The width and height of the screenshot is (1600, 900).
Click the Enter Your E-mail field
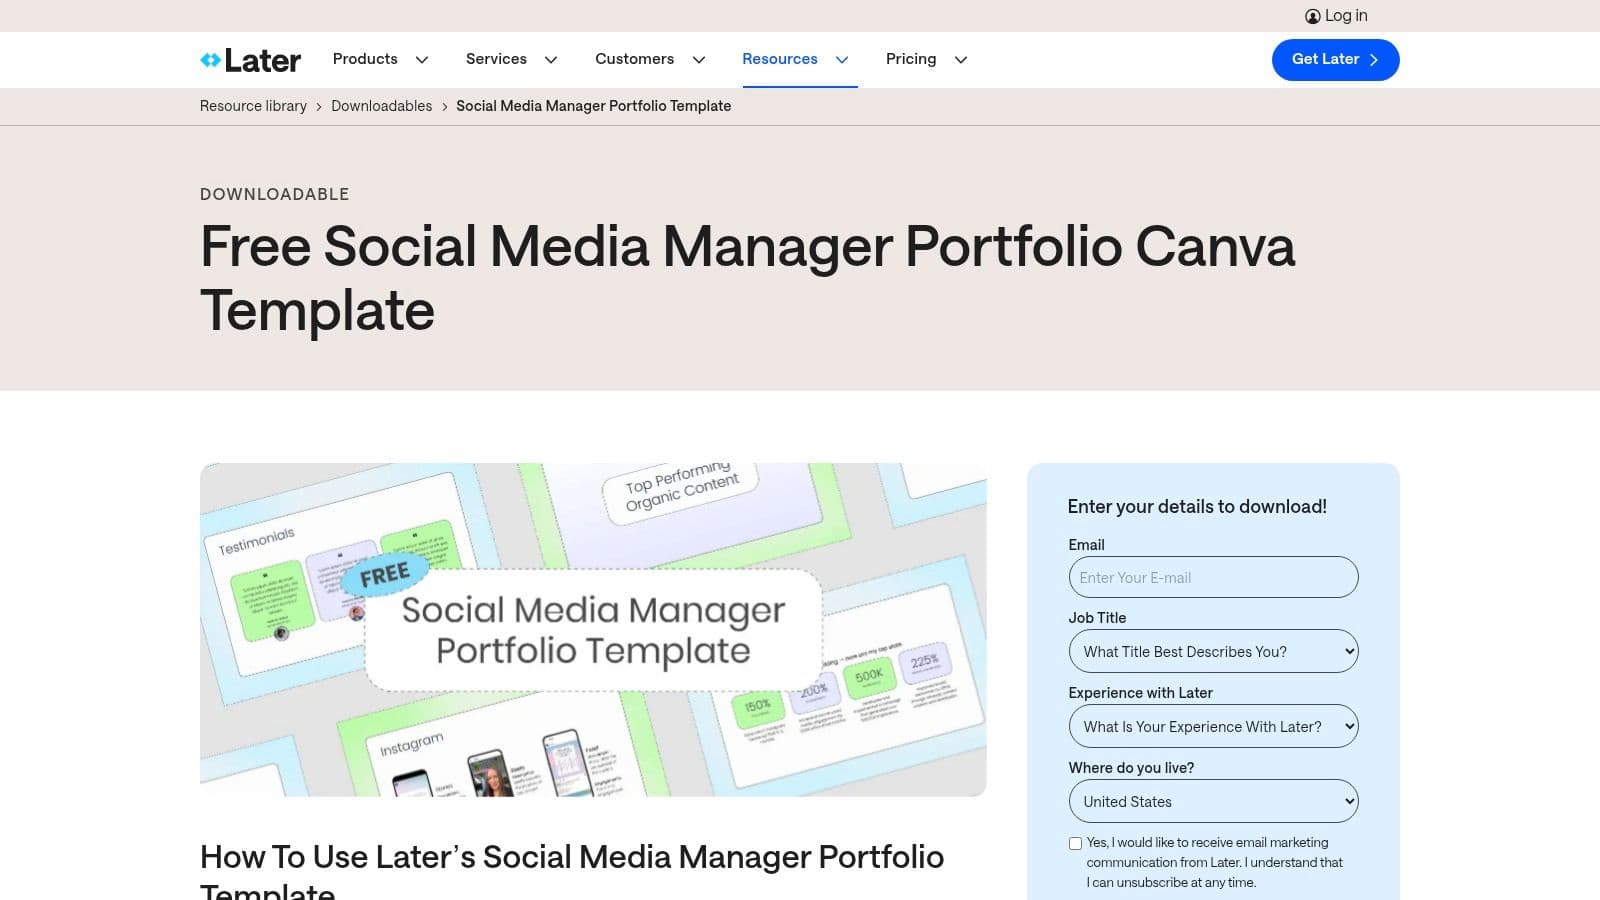(x=1213, y=577)
